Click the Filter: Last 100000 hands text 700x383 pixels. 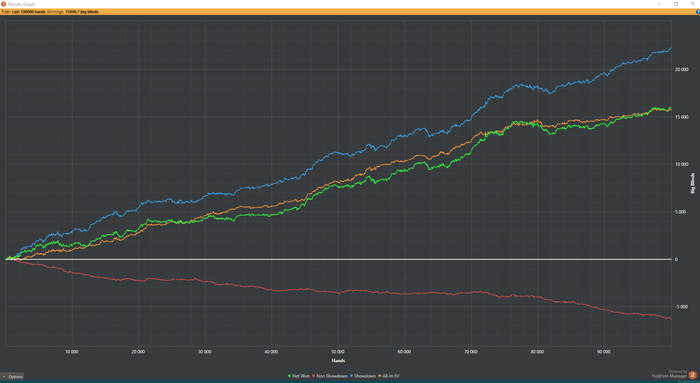point(23,12)
